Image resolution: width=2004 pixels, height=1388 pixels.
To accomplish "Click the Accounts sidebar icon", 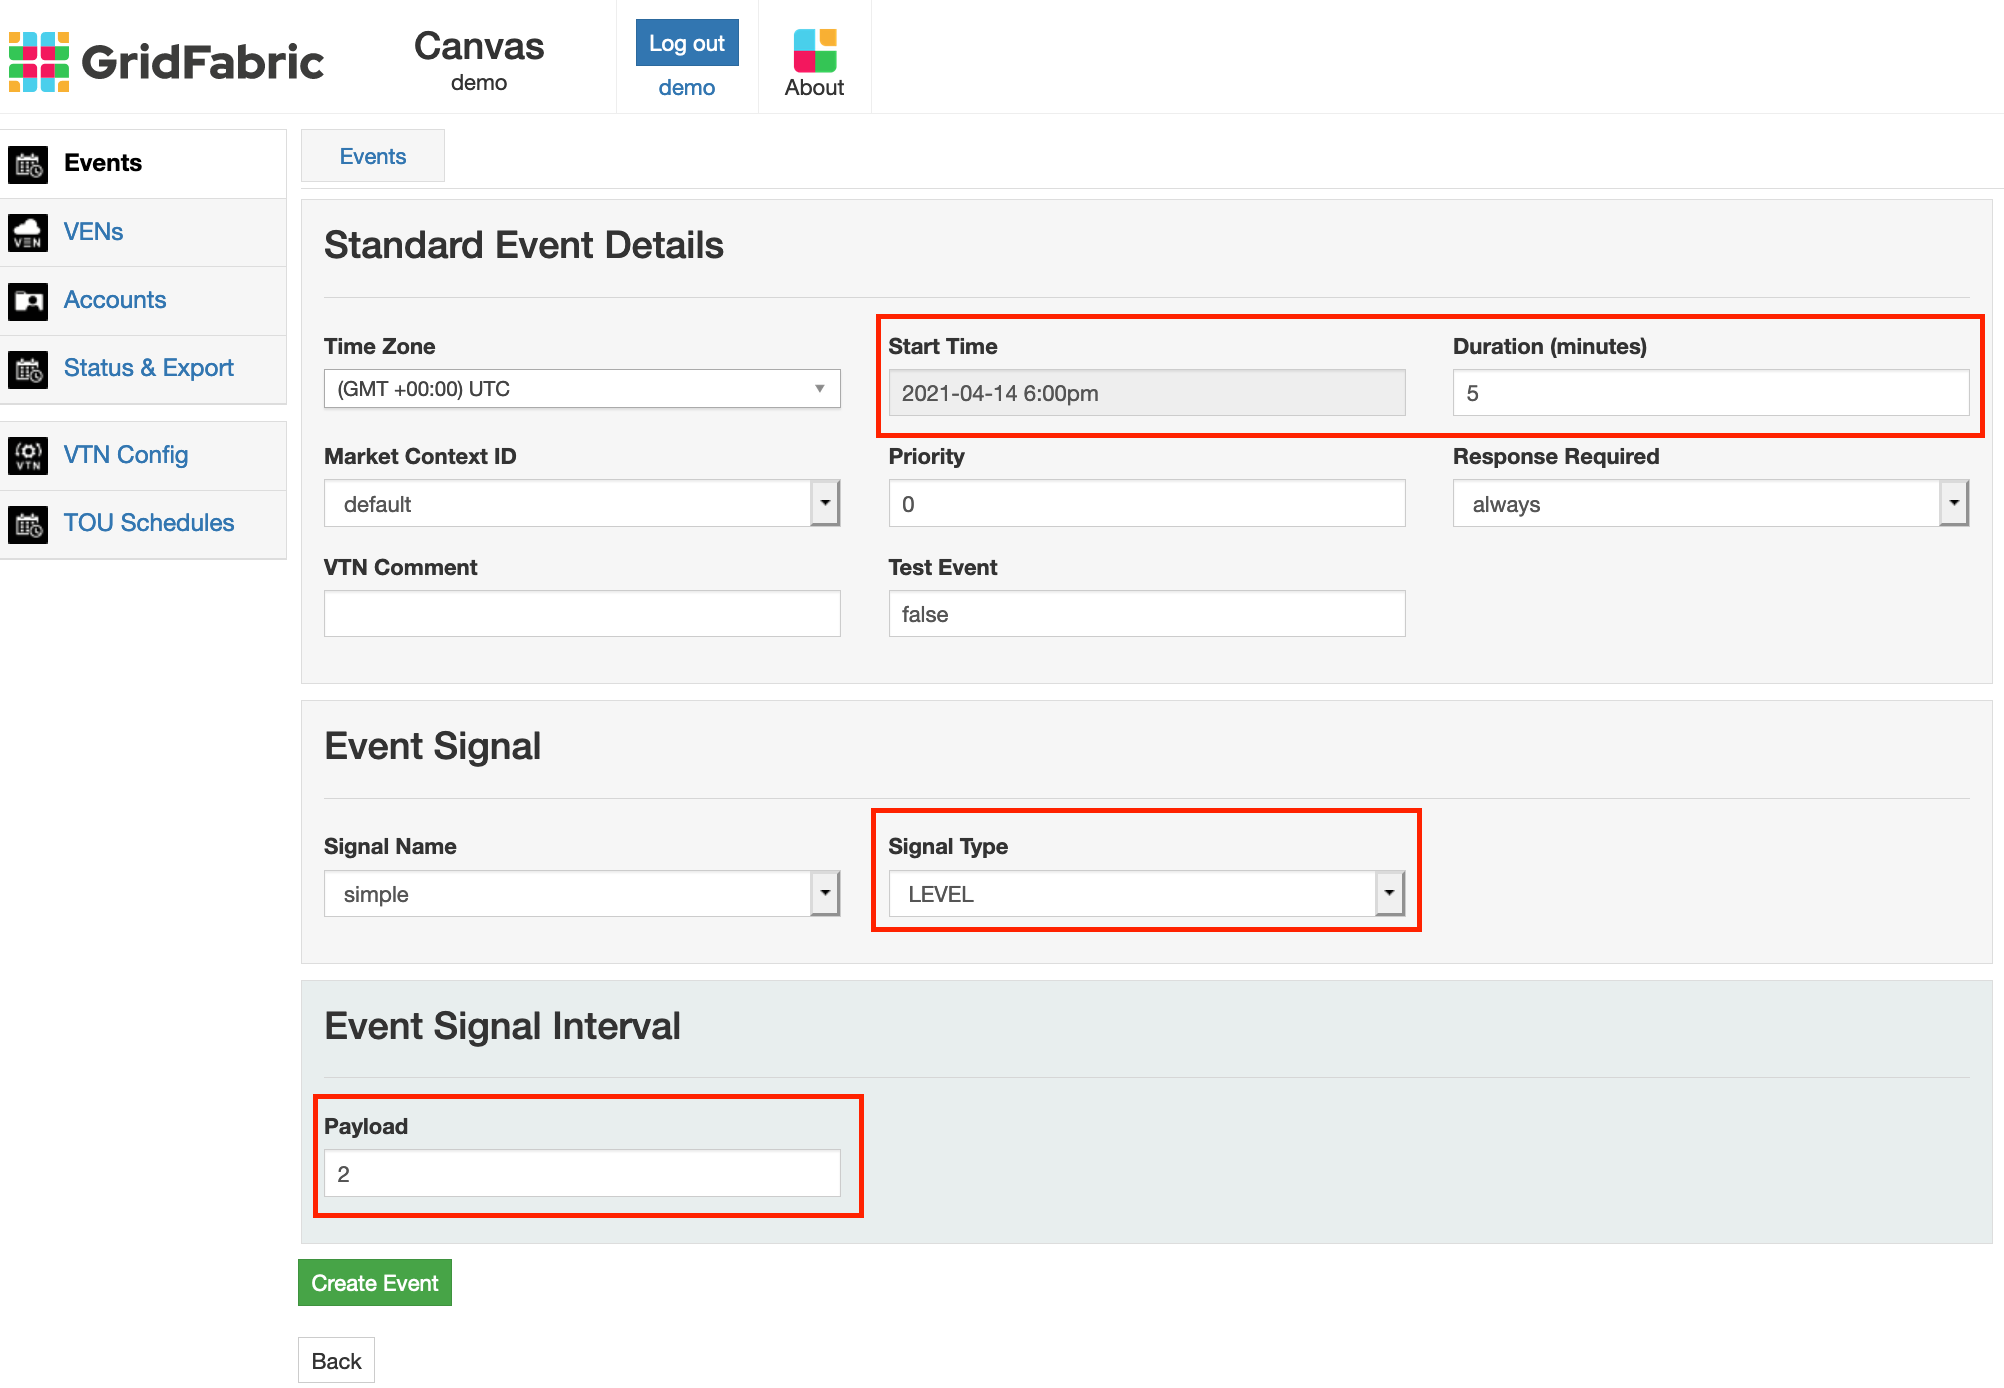I will [28, 301].
